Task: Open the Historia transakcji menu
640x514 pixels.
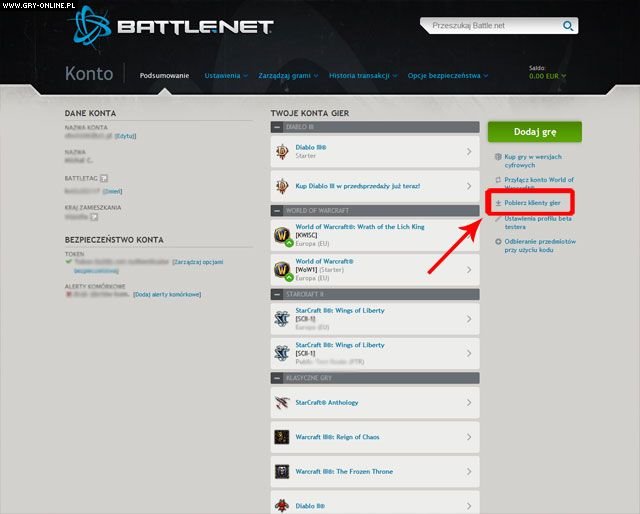Action: 362,76
